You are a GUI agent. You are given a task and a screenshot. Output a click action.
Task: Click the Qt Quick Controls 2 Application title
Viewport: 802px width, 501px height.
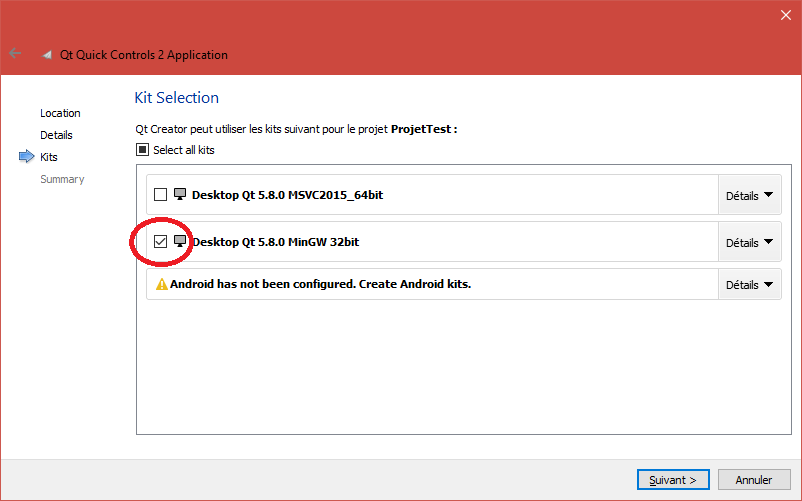144,55
